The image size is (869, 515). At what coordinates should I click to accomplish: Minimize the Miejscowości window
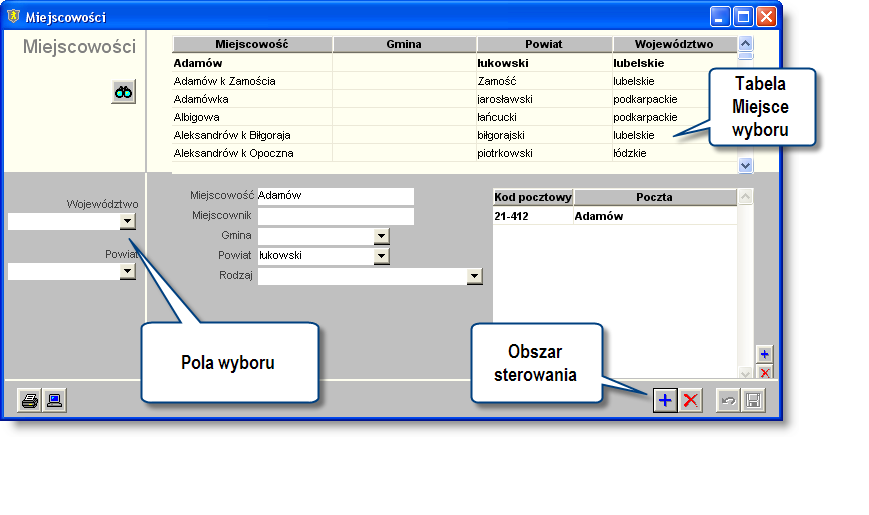[x=720, y=17]
